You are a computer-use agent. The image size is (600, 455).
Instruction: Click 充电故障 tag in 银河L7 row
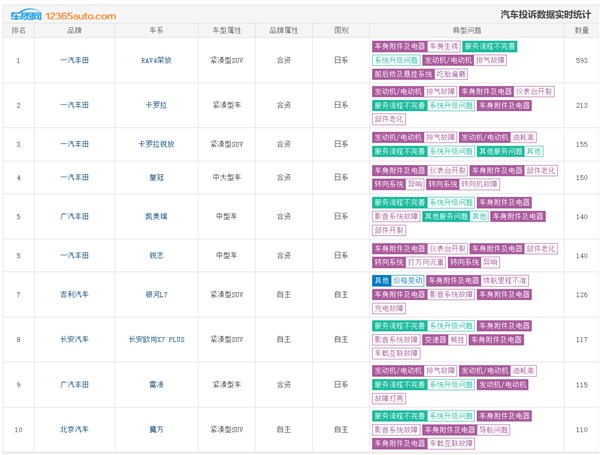pyautogui.click(x=389, y=308)
